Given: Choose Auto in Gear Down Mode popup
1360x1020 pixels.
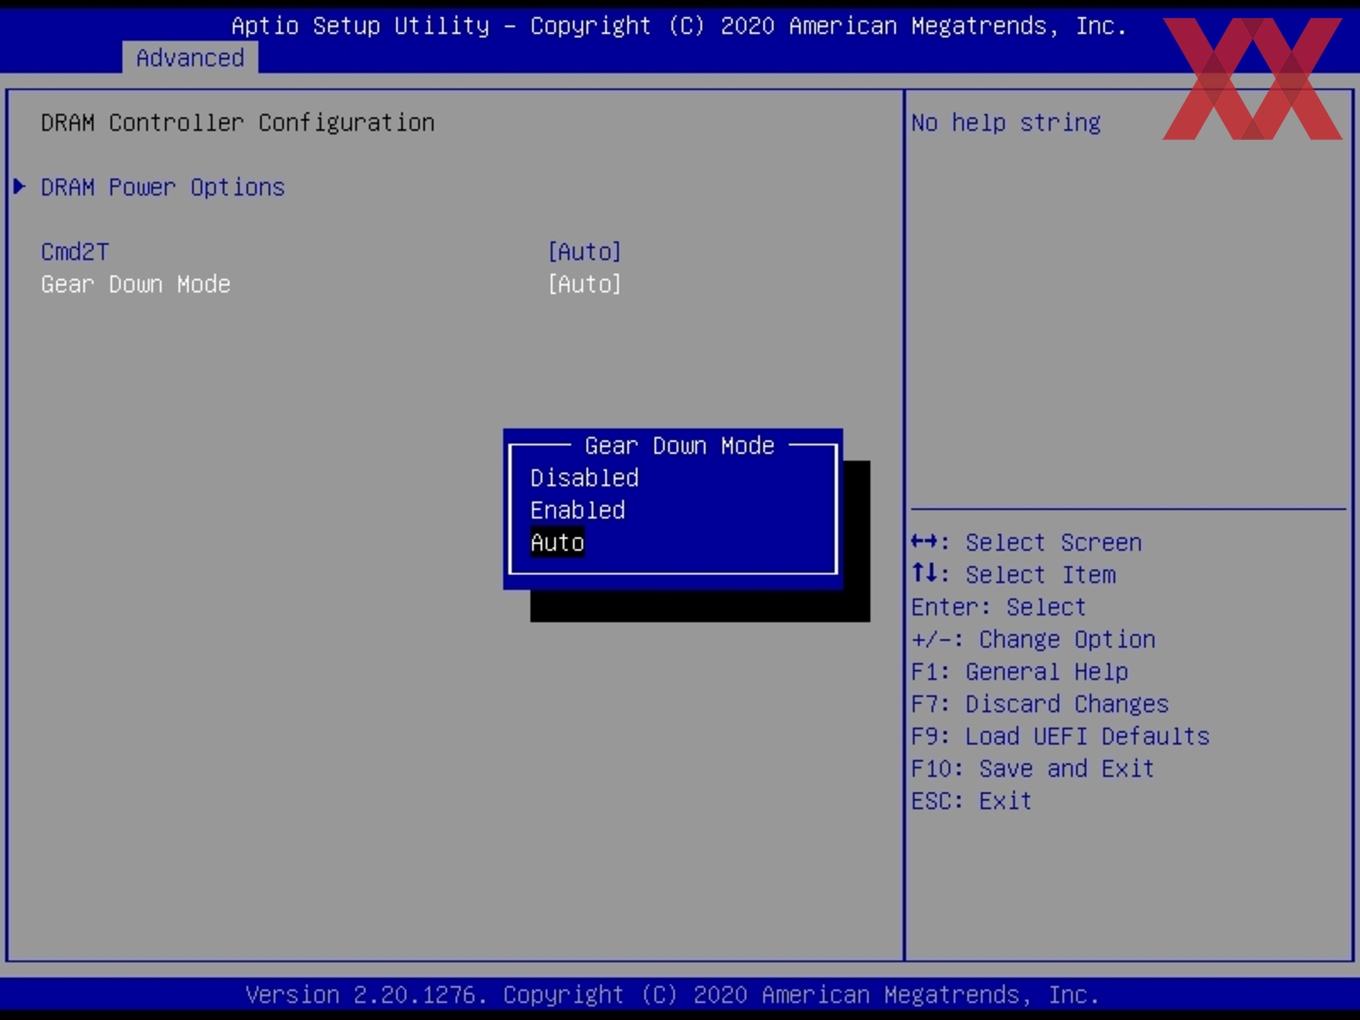Looking at the screenshot, I should (x=557, y=542).
